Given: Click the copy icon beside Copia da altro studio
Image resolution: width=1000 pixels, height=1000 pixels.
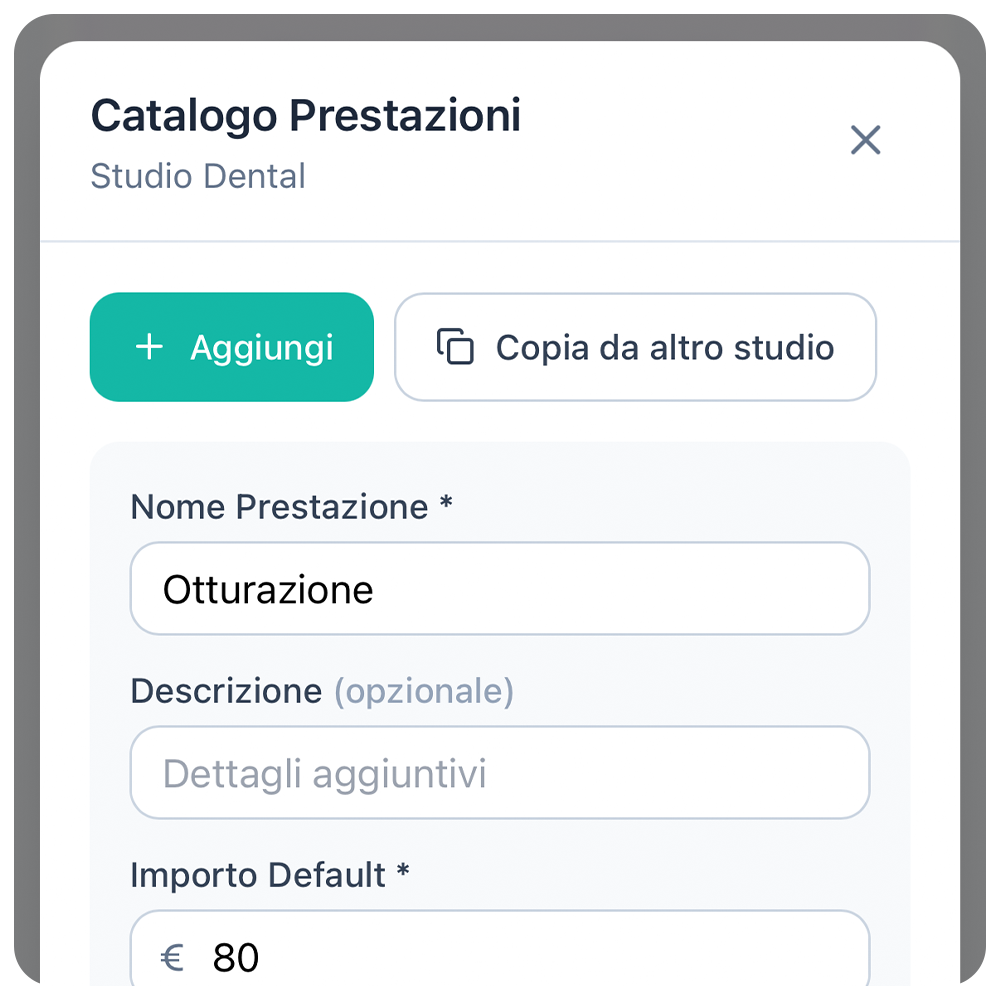Looking at the screenshot, I should (x=455, y=347).
